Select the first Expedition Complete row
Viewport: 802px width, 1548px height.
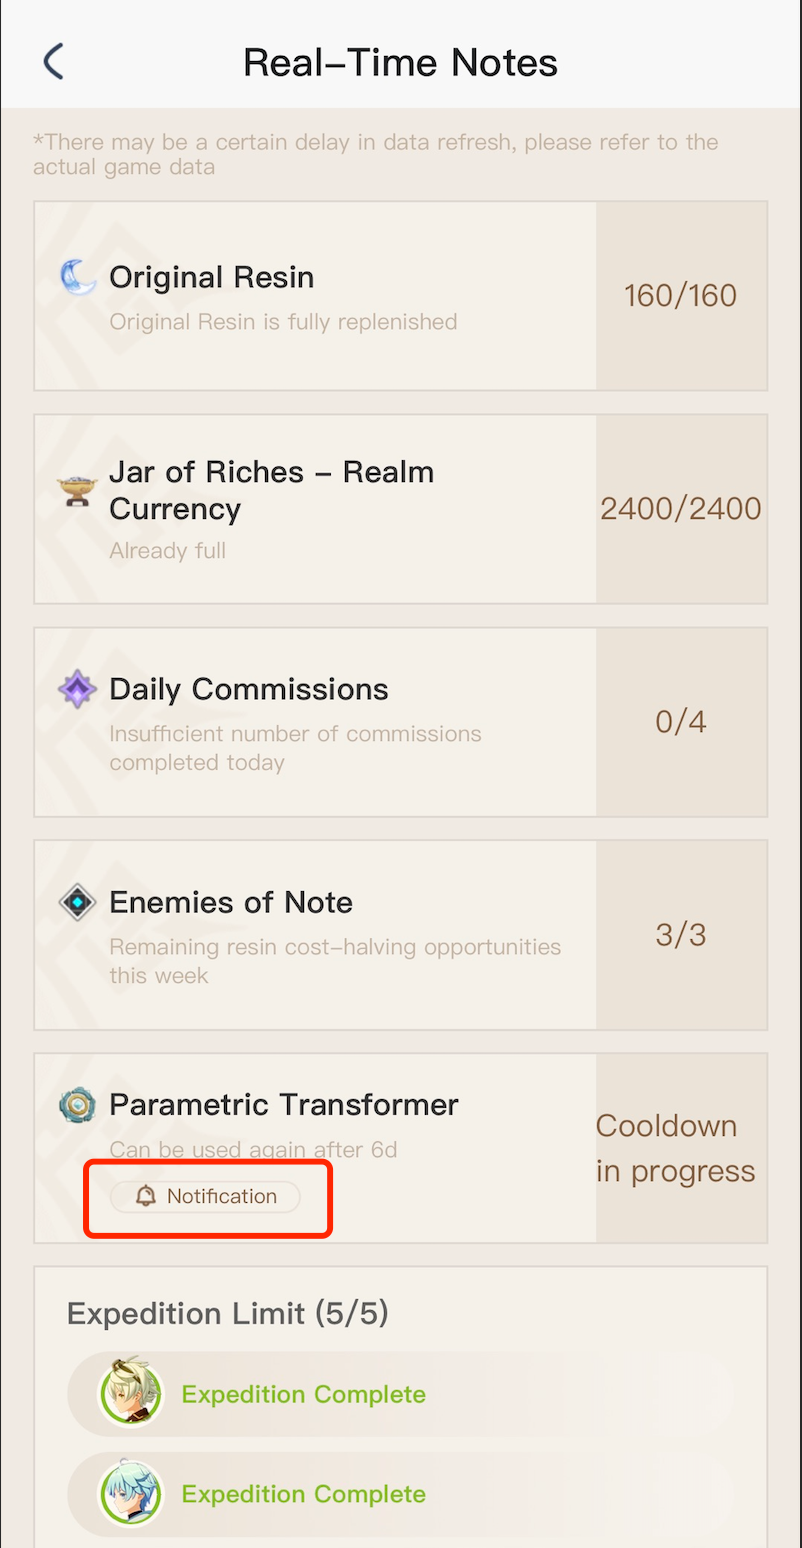point(303,1394)
